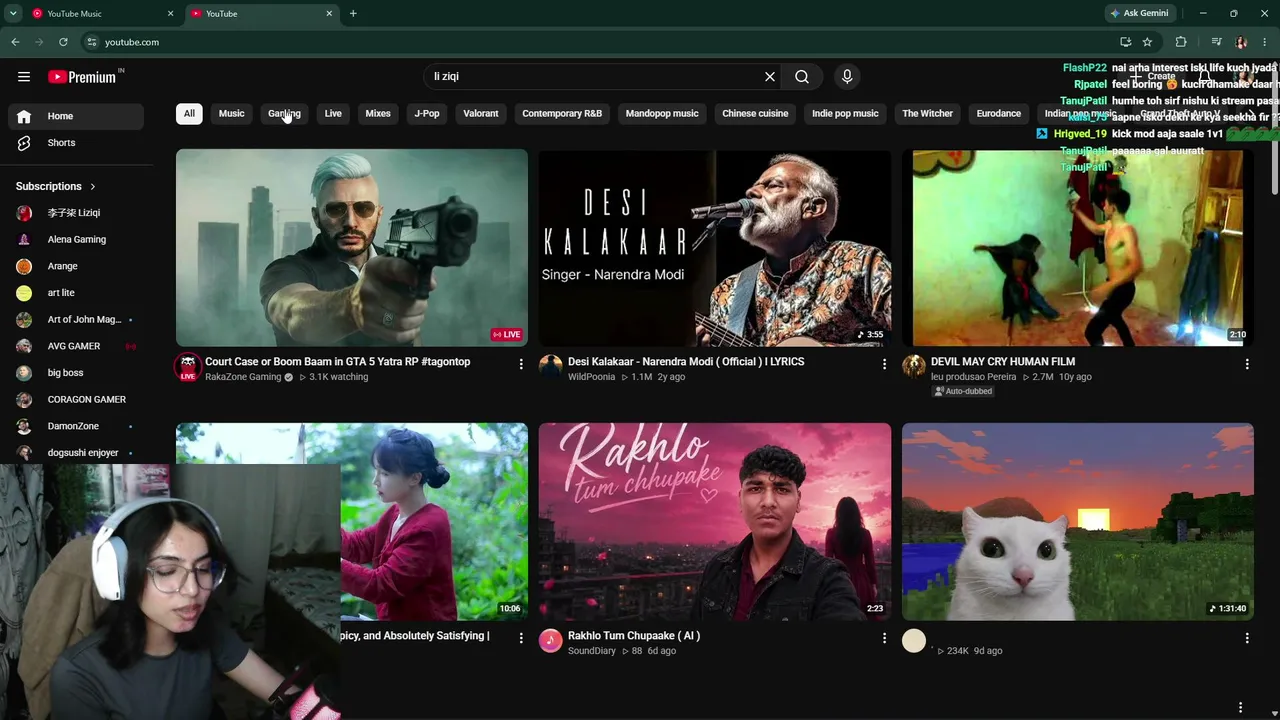Choose The Witcher filter chip

click(928, 114)
